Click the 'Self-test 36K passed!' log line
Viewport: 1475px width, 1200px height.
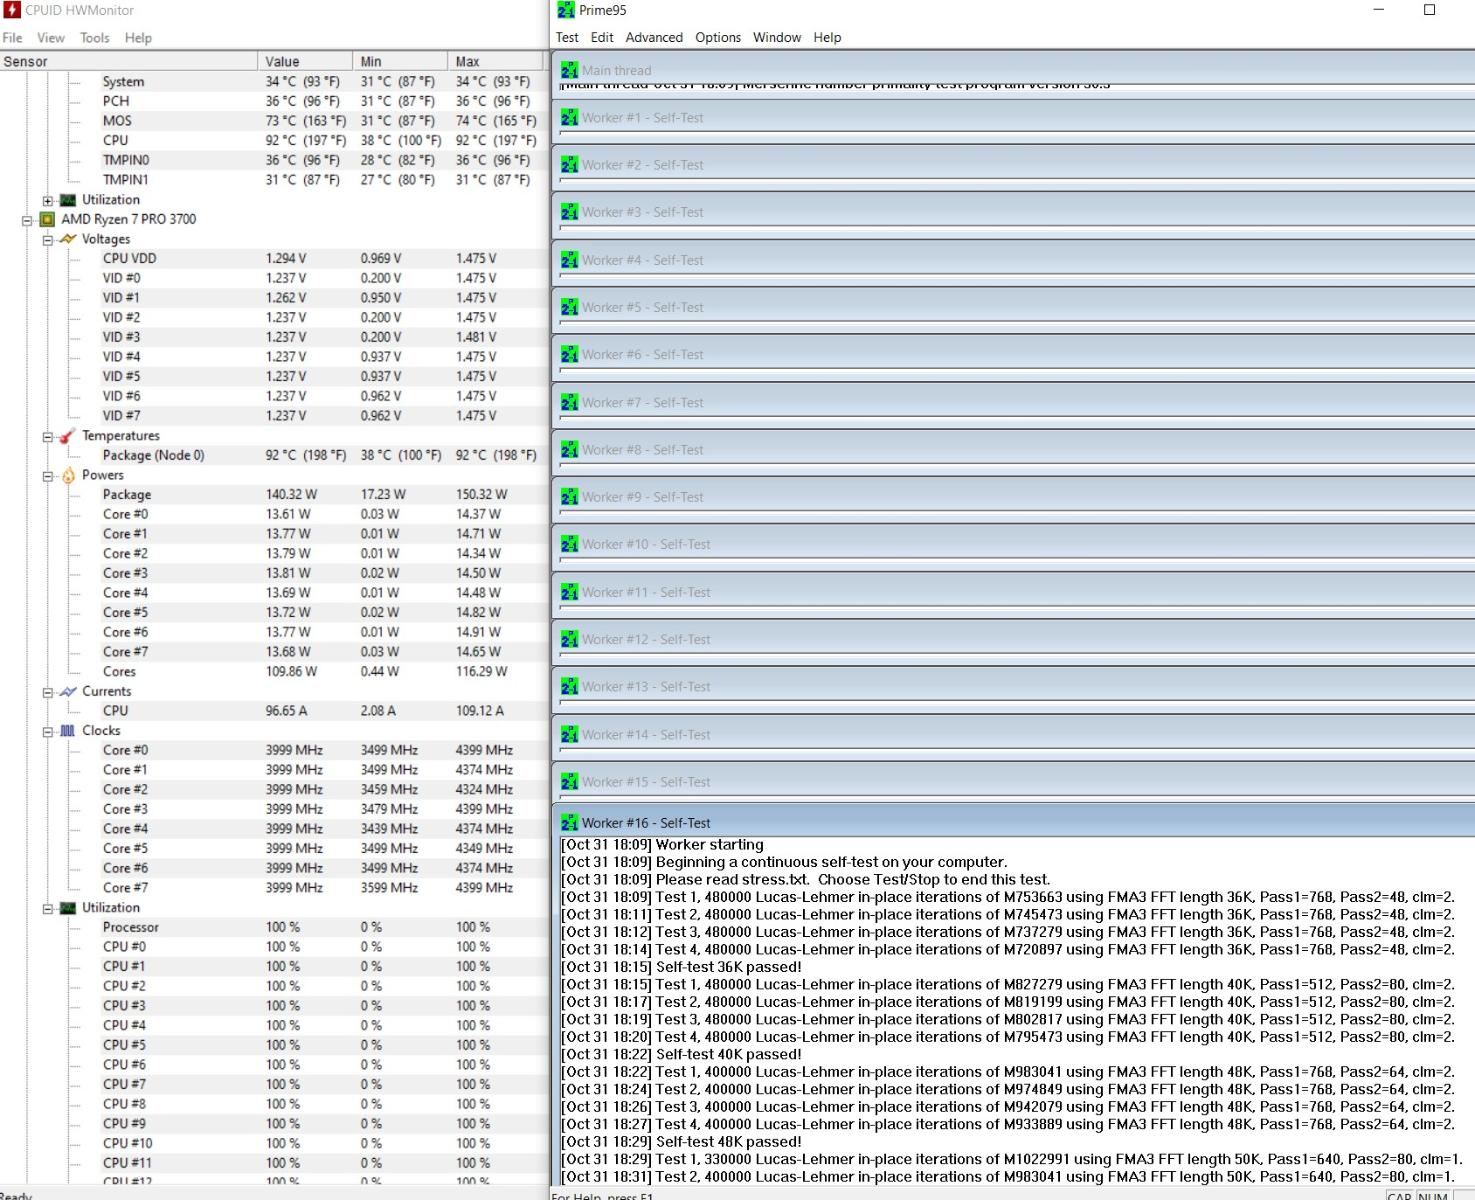point(682,967)
